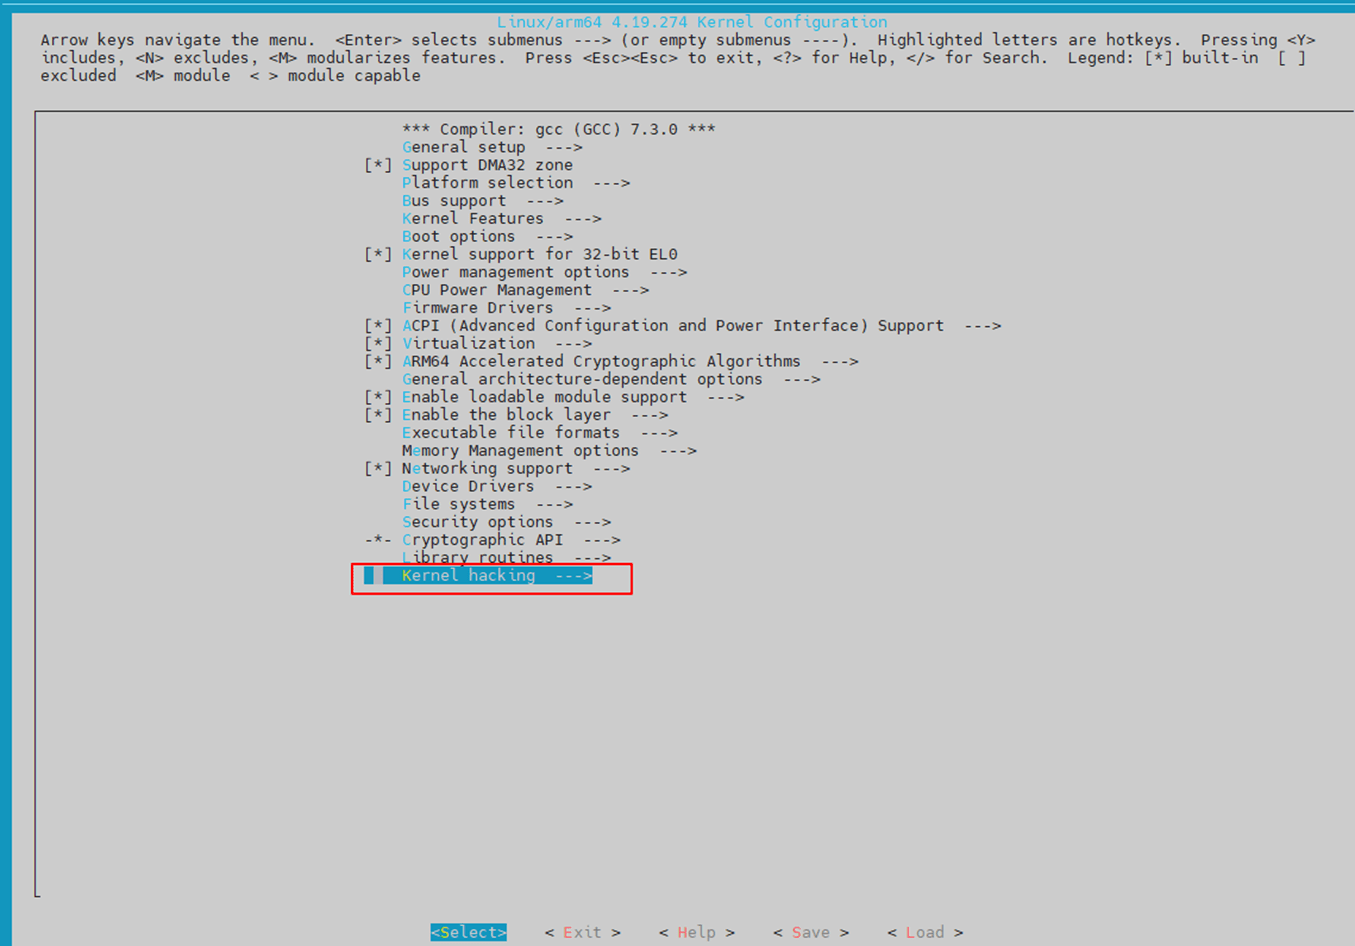Select the highlighted Kernel hacking entry

[478, 576]
